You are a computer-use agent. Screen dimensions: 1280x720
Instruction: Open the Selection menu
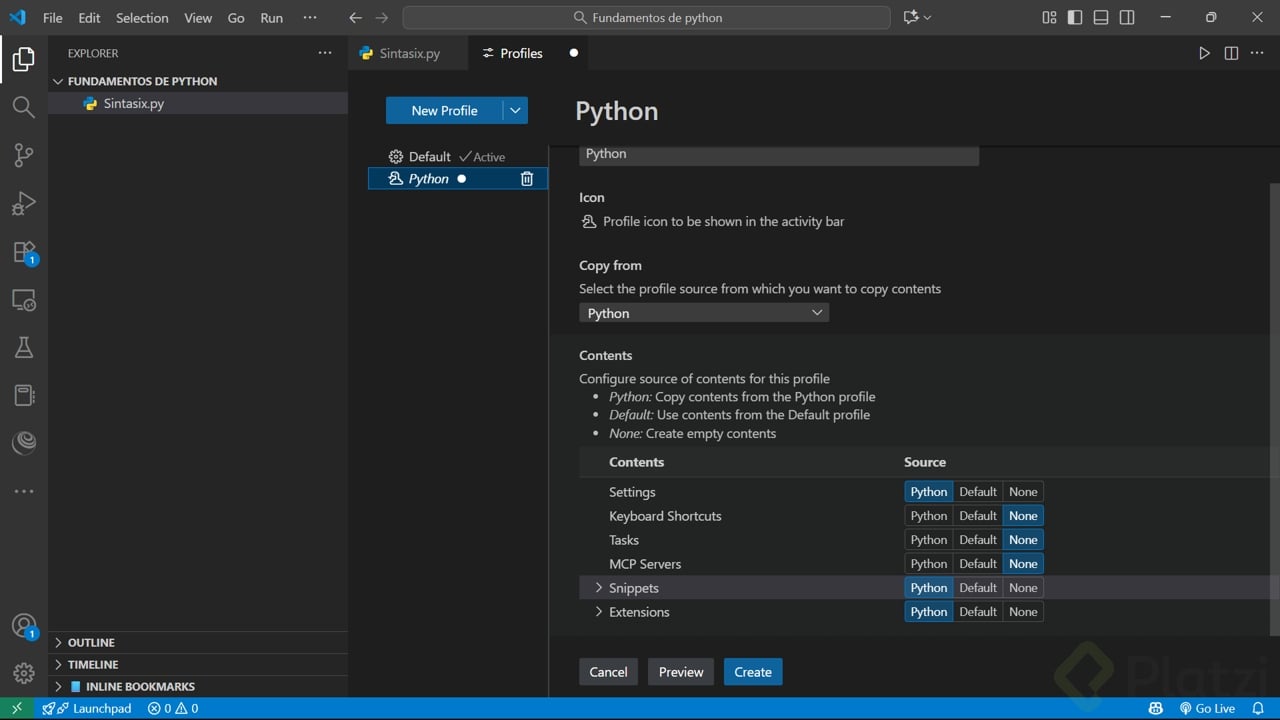point(142,18)
